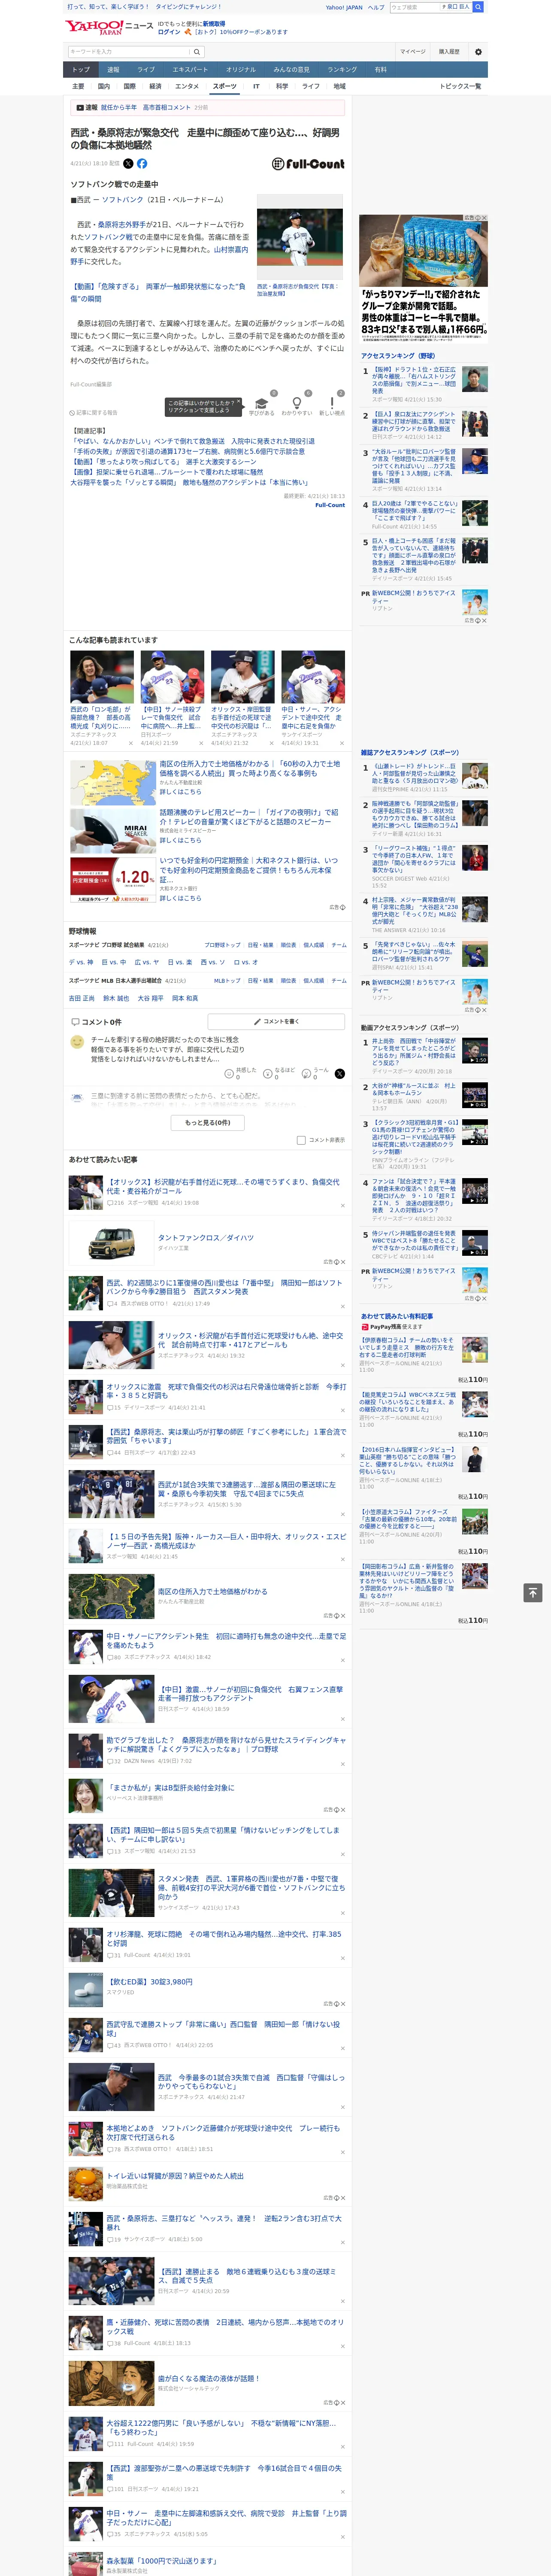Viewport: 551px width, 2576px height.
Task: Open the 地域 category tab
Action: point(339,87)
